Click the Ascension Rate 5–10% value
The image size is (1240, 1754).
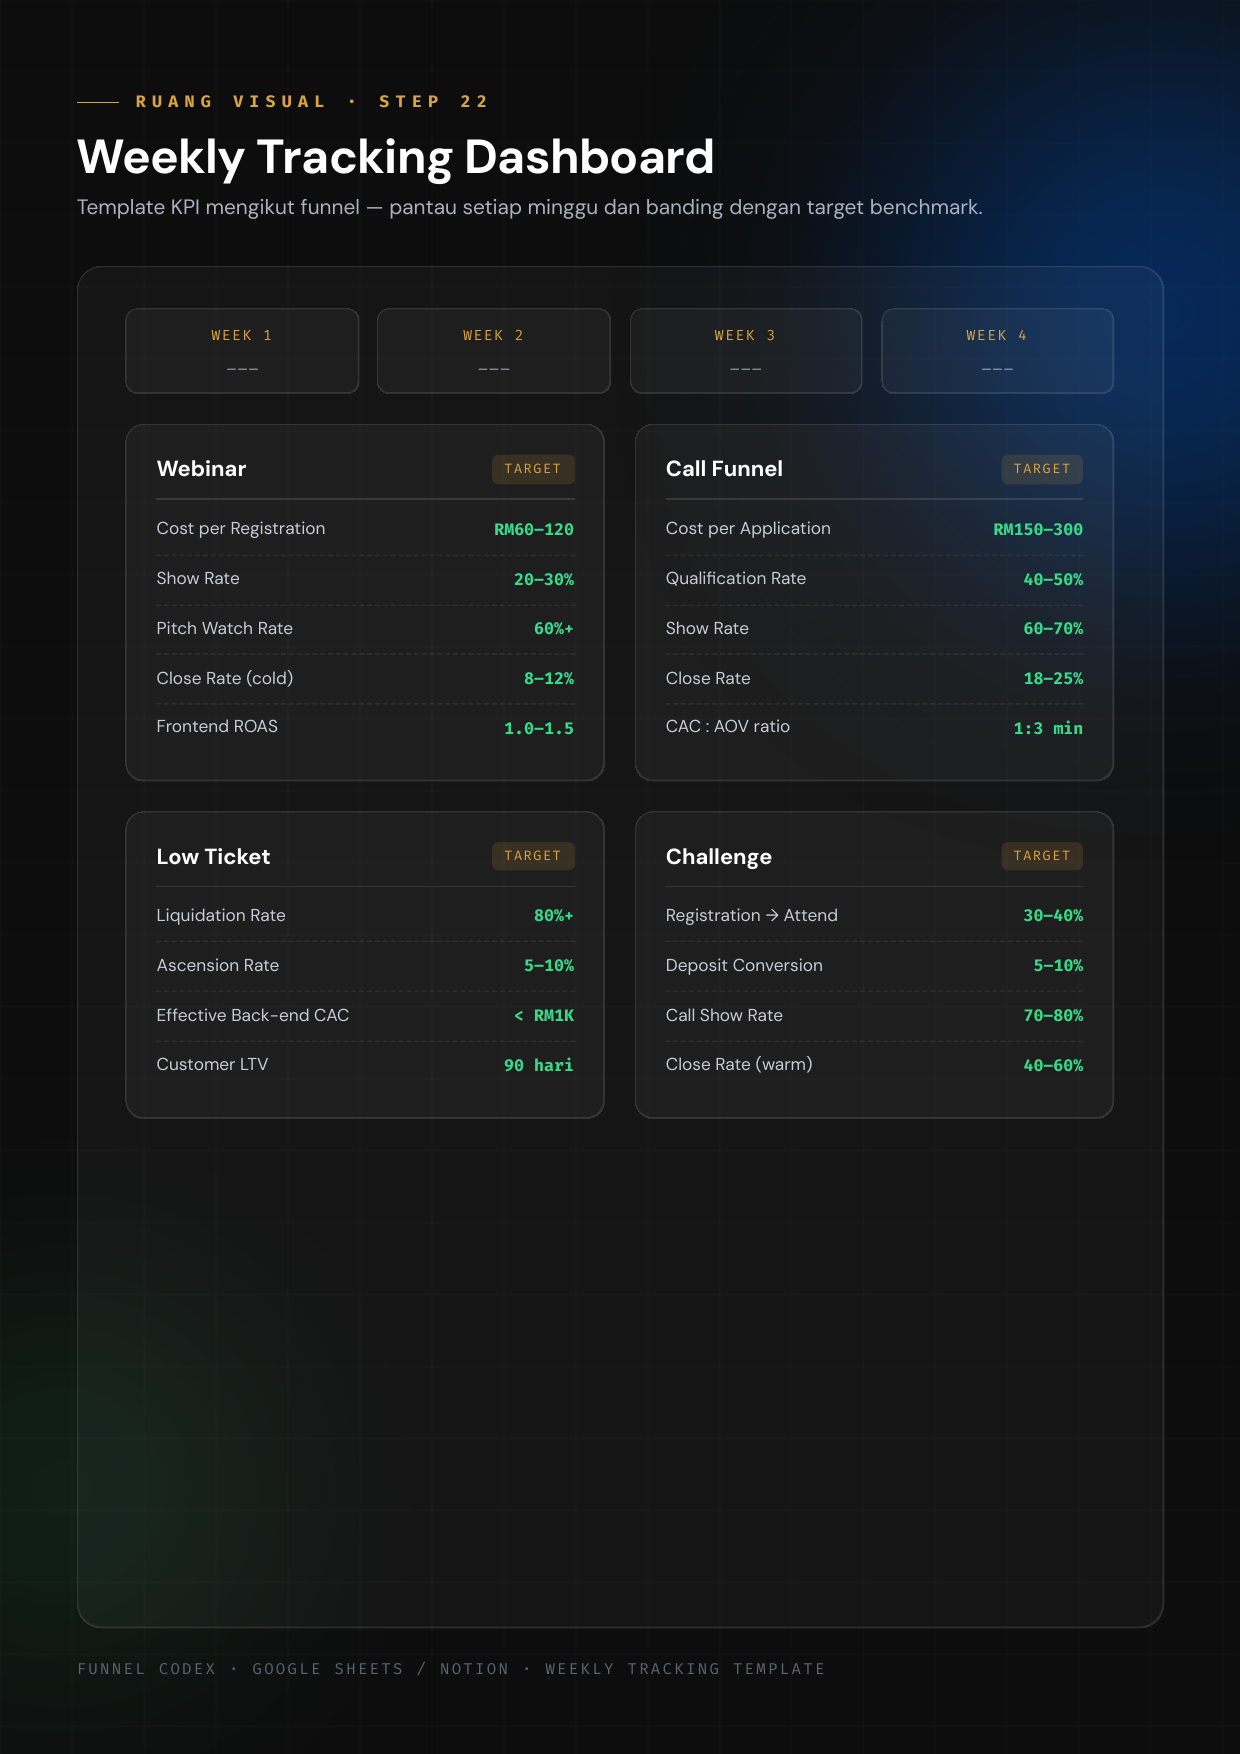pos(549,966)
